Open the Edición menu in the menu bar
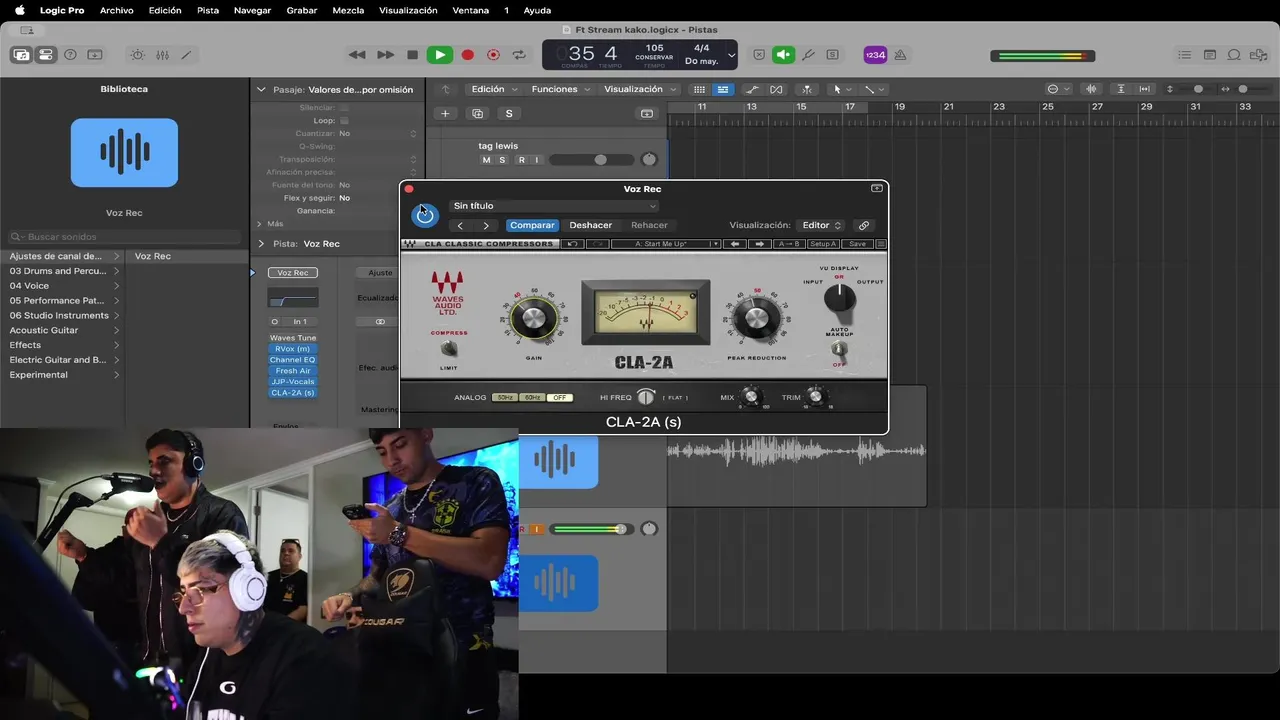 pos(165,10)
